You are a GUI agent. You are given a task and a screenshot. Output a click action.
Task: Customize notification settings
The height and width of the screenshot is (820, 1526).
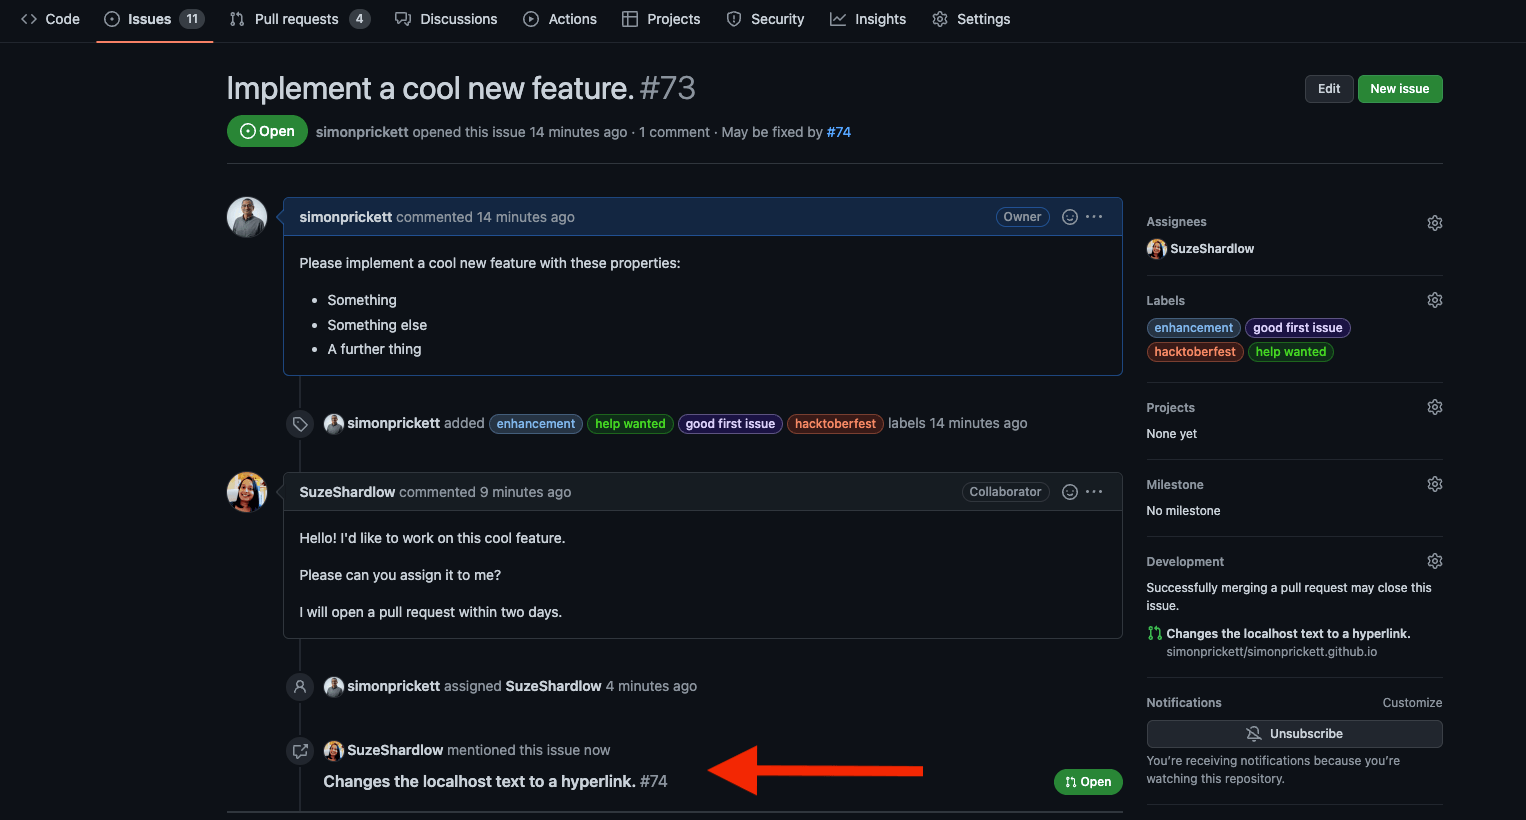point(1412,703)
